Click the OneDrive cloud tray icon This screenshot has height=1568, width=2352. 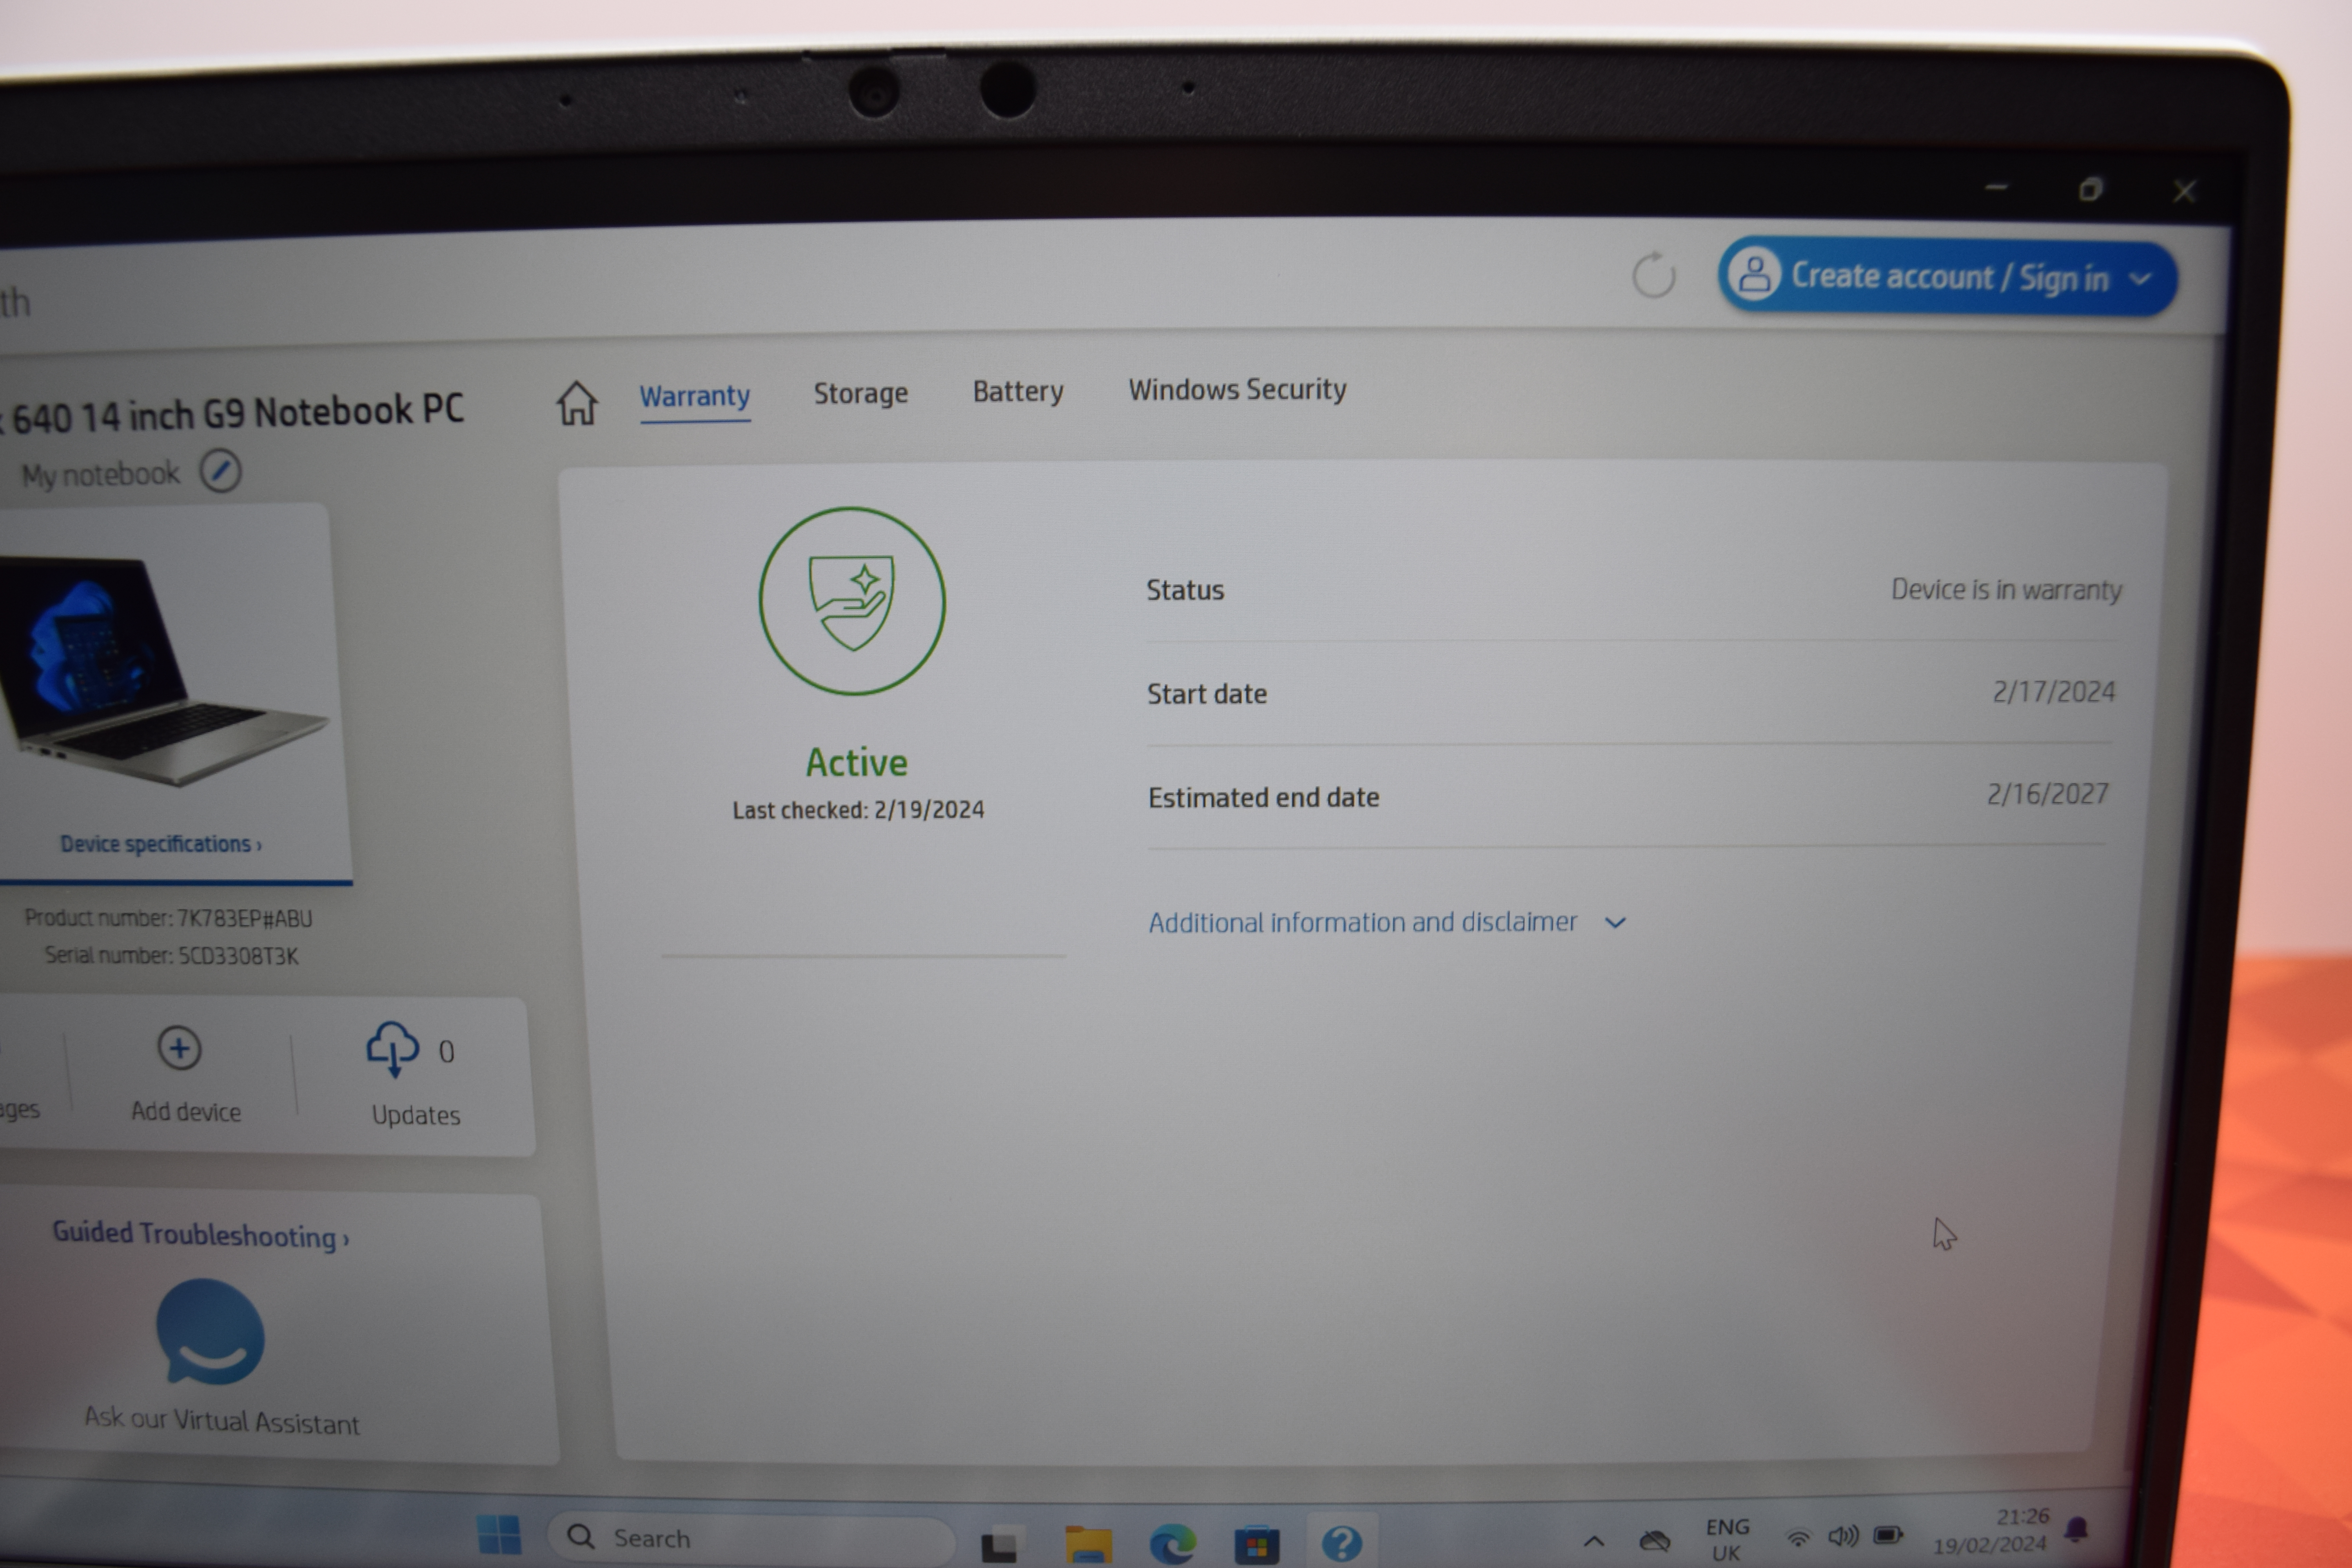(x=1655, y=1540)
